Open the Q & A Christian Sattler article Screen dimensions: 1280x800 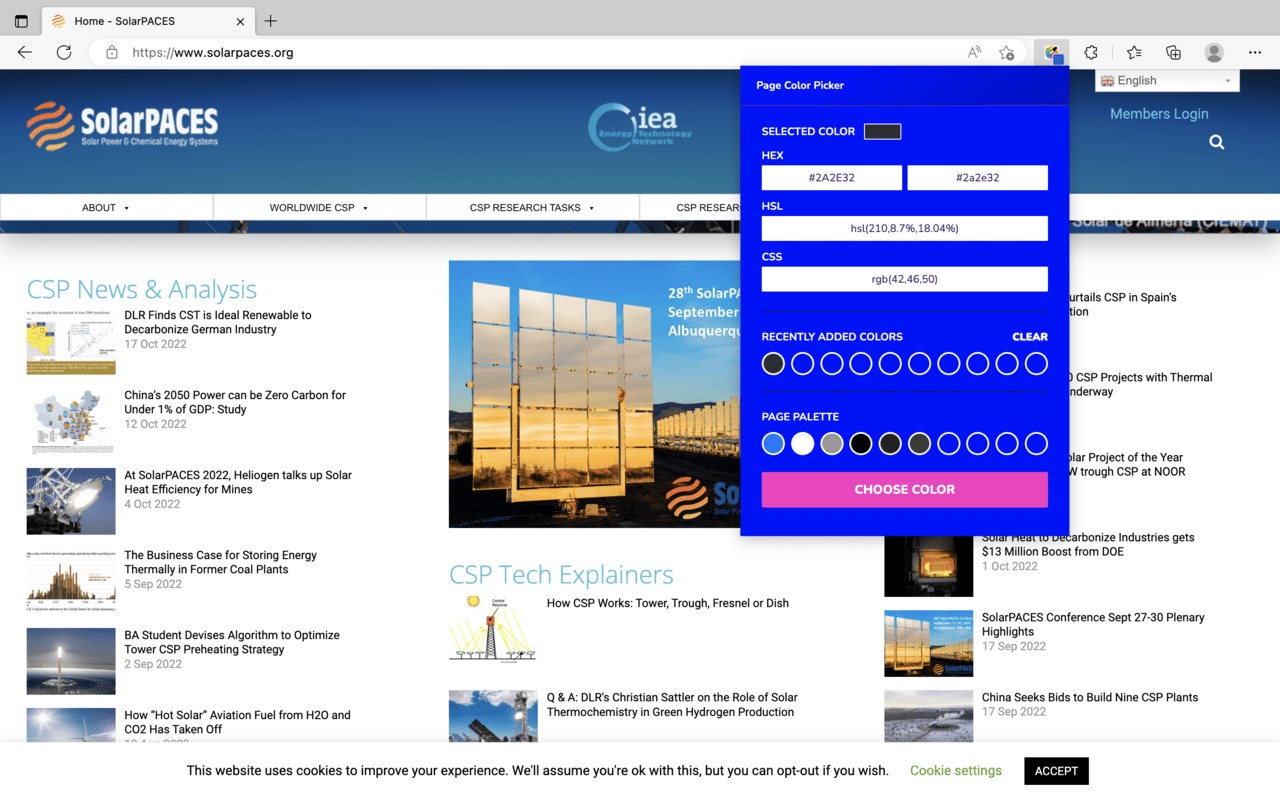(672, 705)
